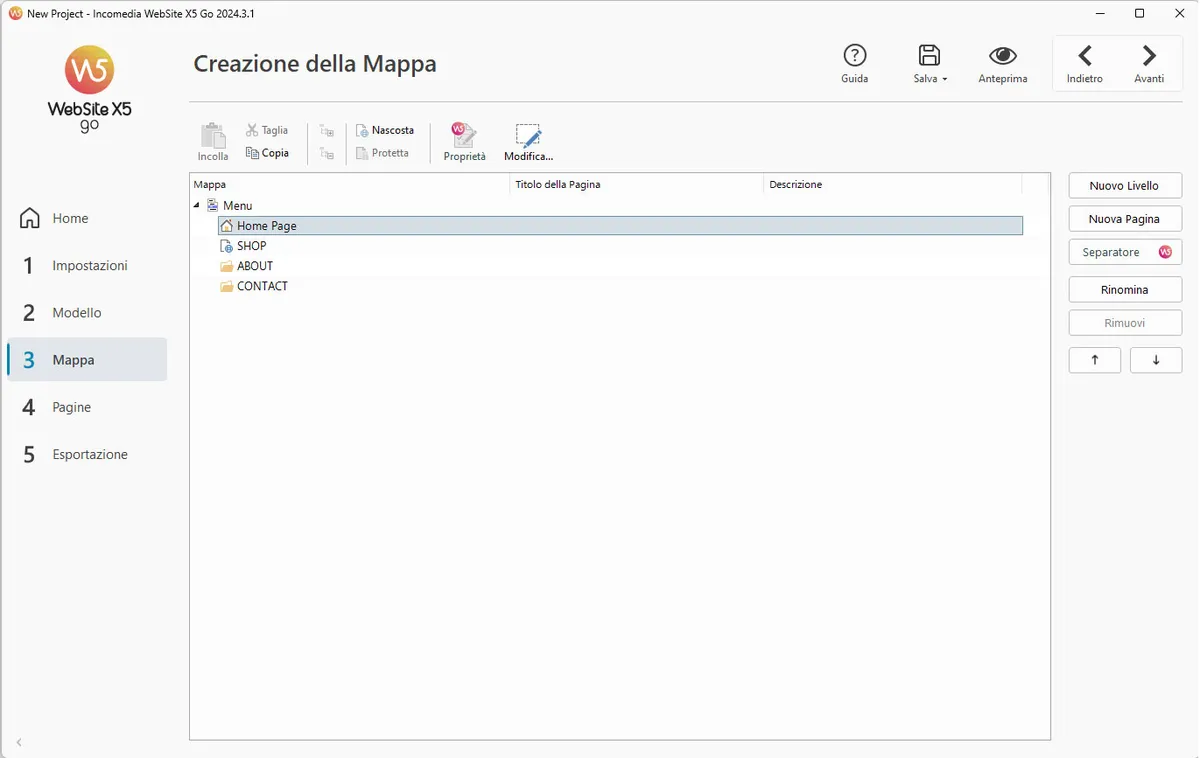Click the WebSite X5 Go logo
Image resolution: width=1200 pixels, height=758 pixels.
coord(89,88)
